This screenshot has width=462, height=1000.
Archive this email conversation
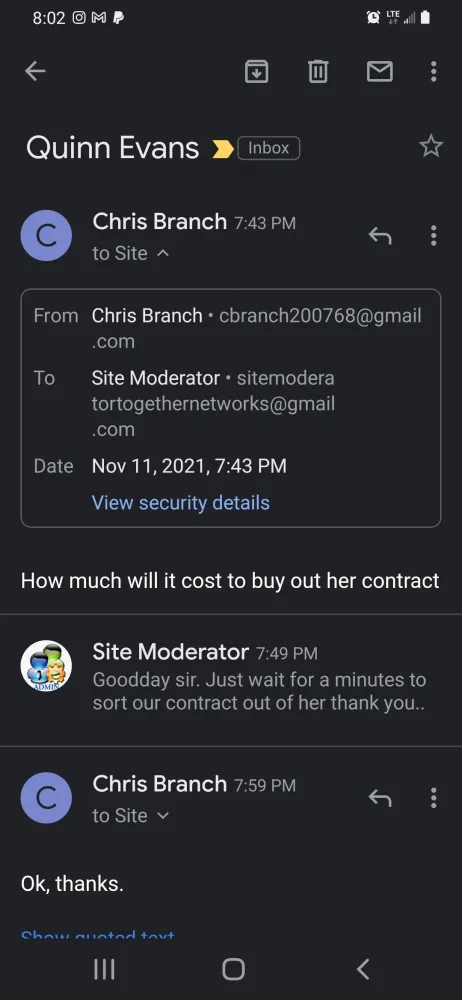pos(257,71)
